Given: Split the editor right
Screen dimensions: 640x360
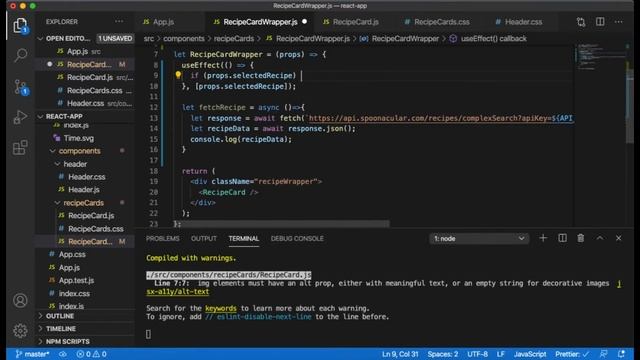Looking at the screenshot, I should point(600,22).
